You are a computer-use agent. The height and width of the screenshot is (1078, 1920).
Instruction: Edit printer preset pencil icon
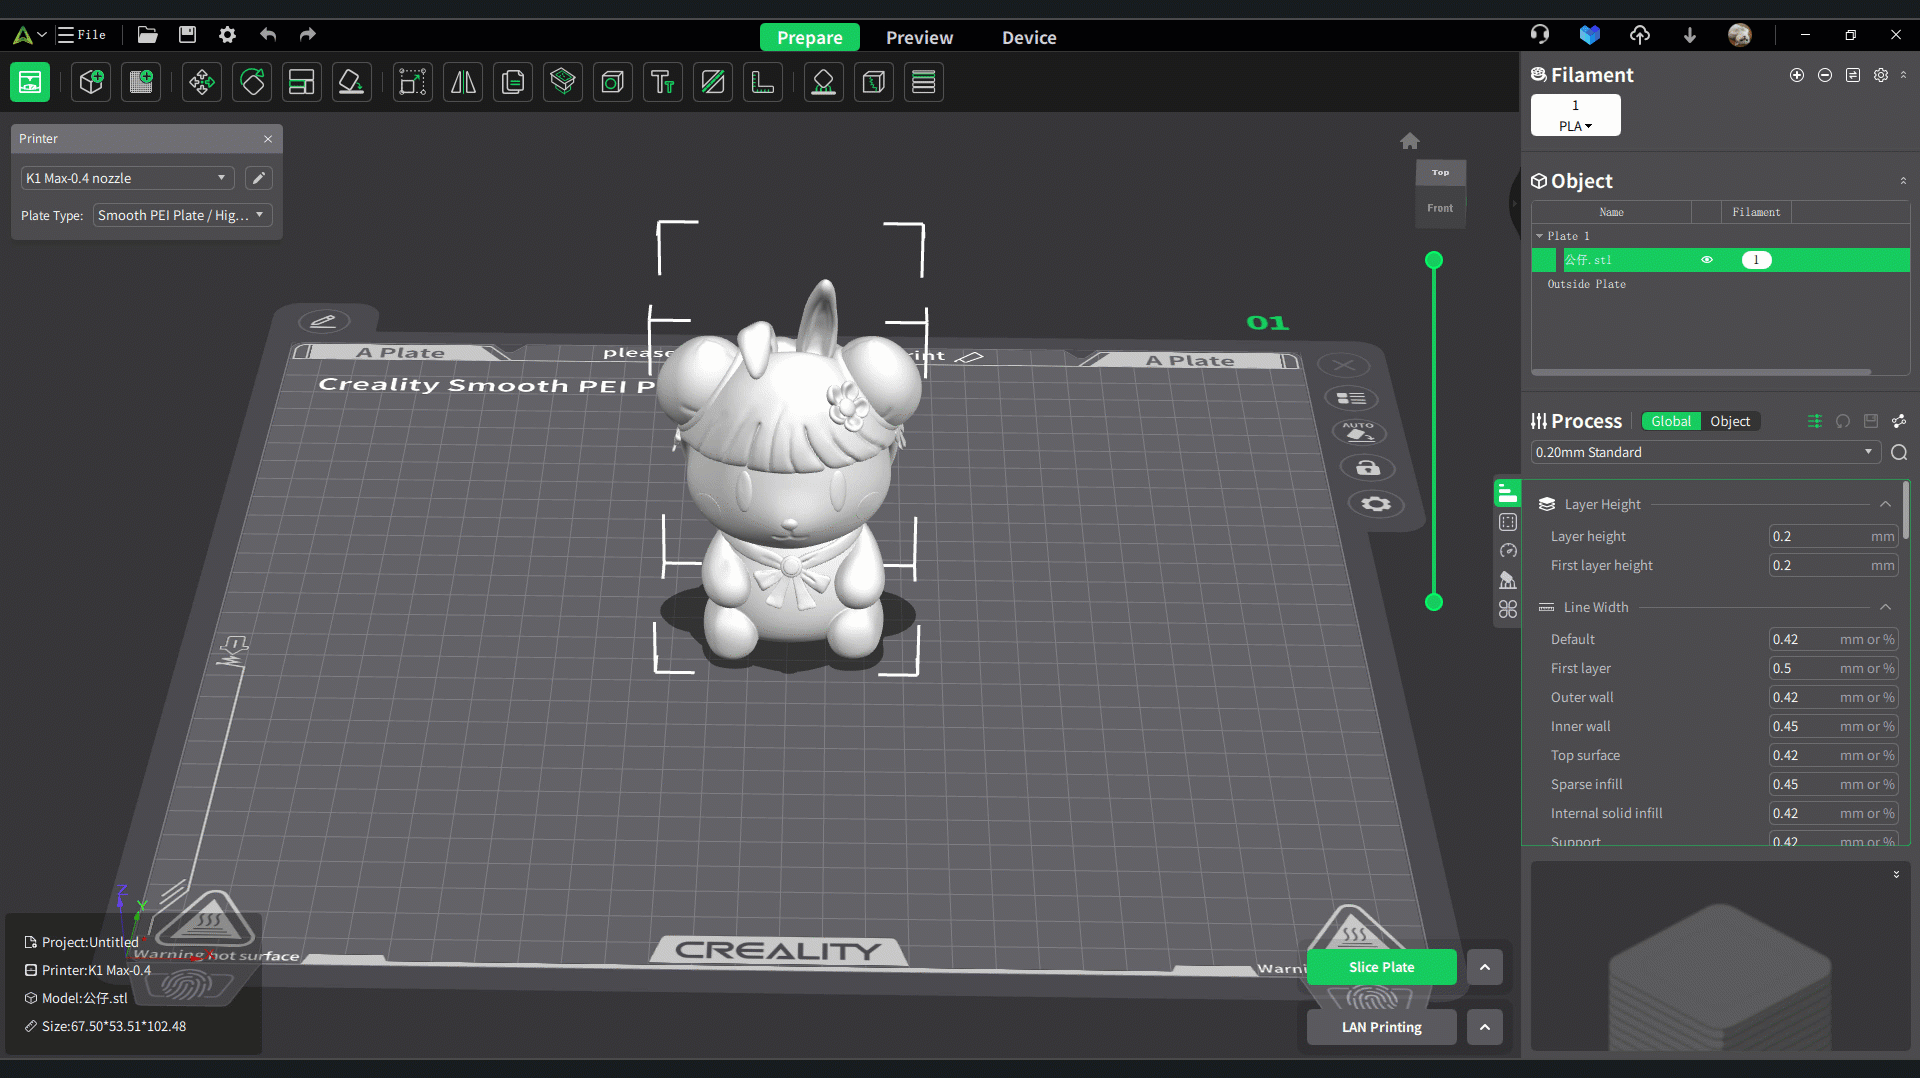tap(259, 178)
